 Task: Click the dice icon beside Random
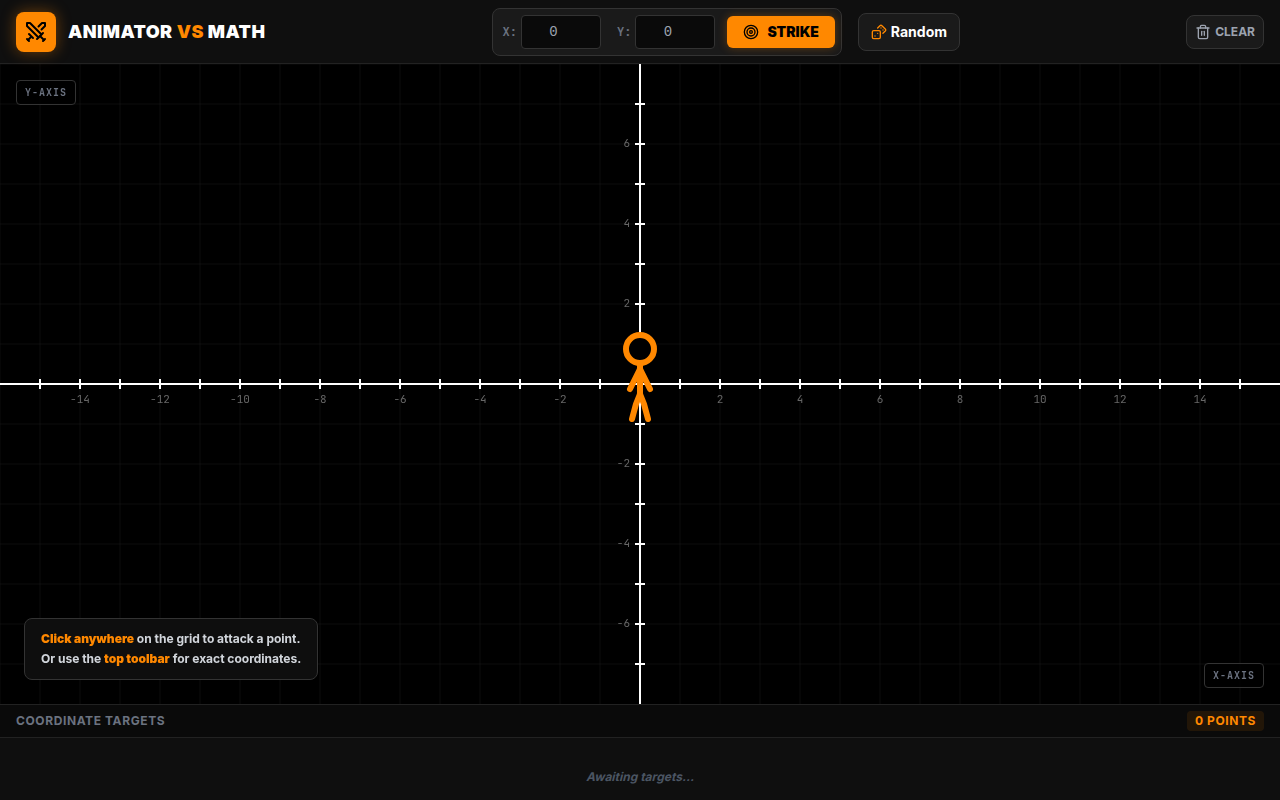[x=878, y=32]
